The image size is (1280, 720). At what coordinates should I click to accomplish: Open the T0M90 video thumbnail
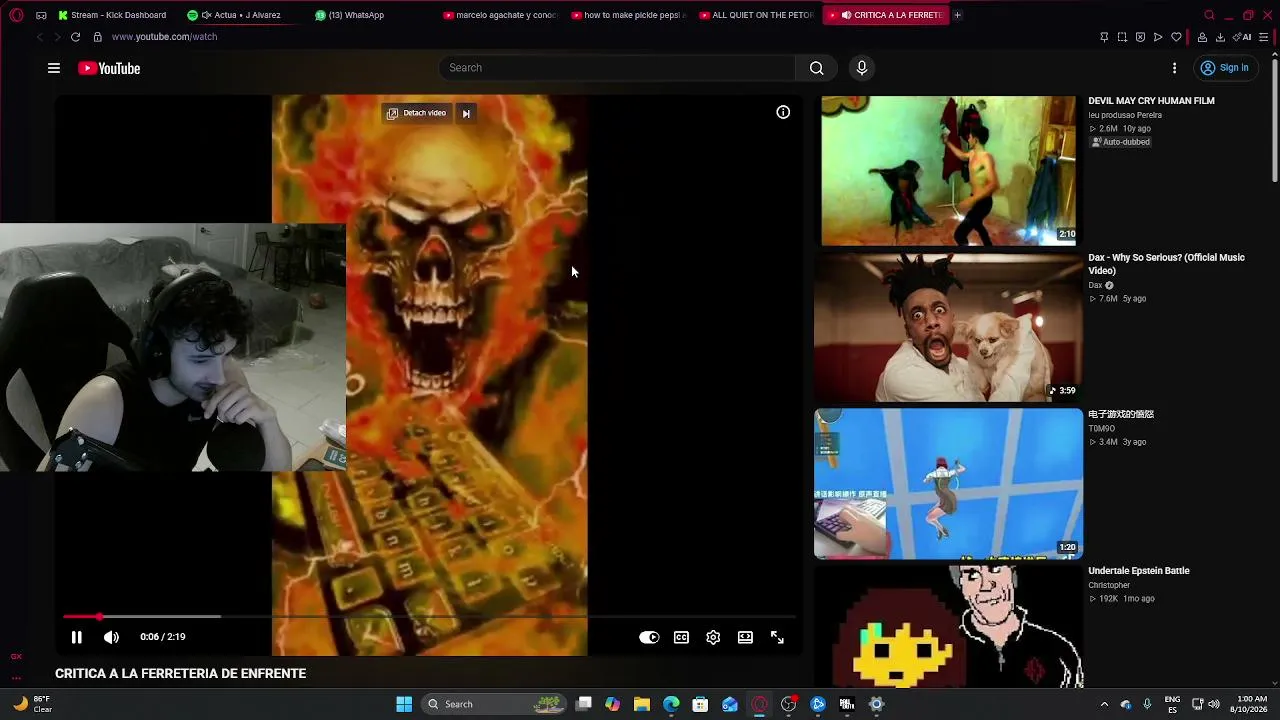948,484
